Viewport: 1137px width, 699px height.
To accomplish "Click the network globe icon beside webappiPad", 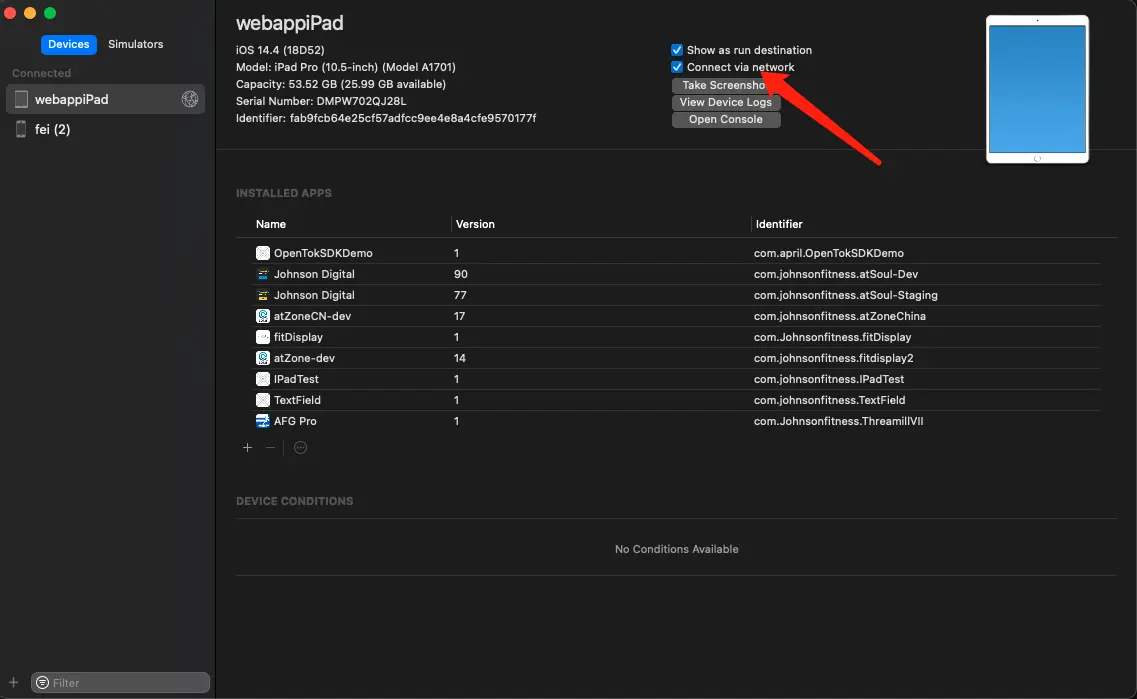I will [190, 99].
